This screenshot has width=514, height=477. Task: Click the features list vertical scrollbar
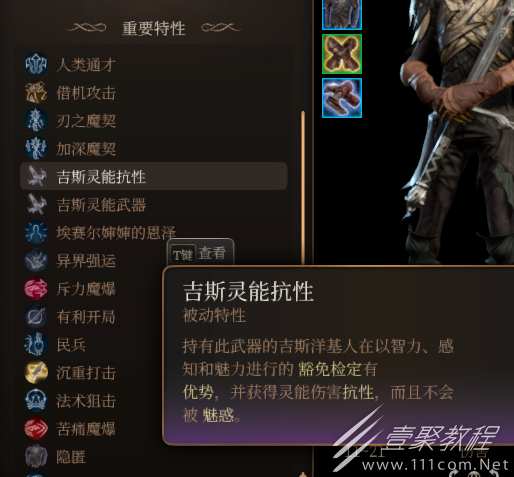pos(303,188)
